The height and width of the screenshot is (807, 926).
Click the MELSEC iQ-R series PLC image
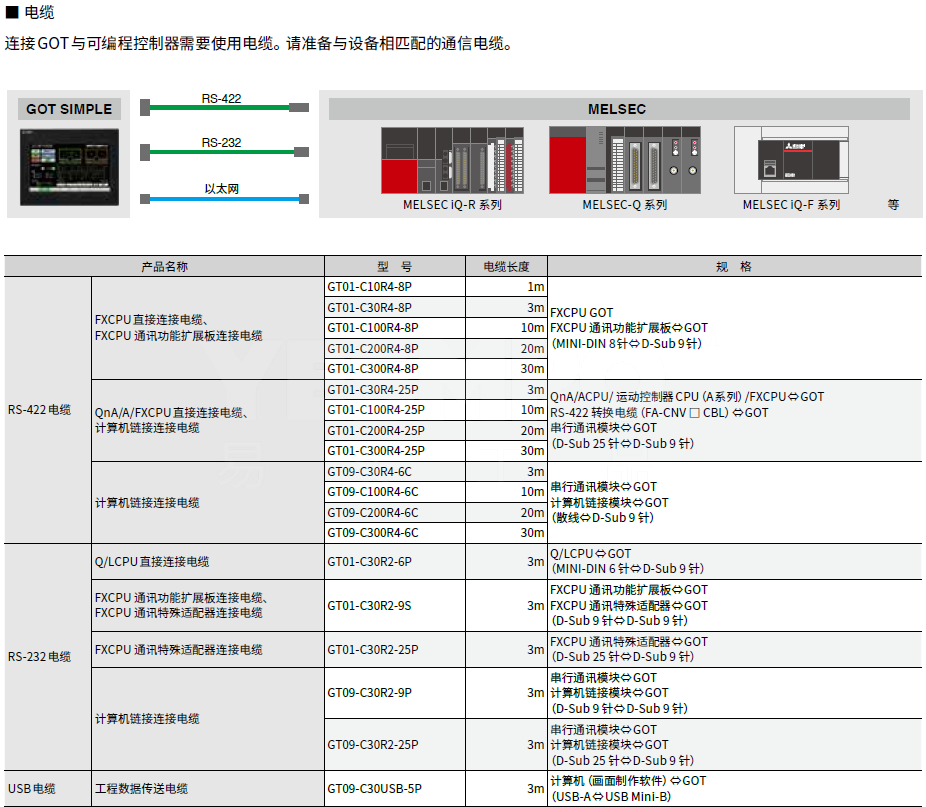click(x=452, y=160)
